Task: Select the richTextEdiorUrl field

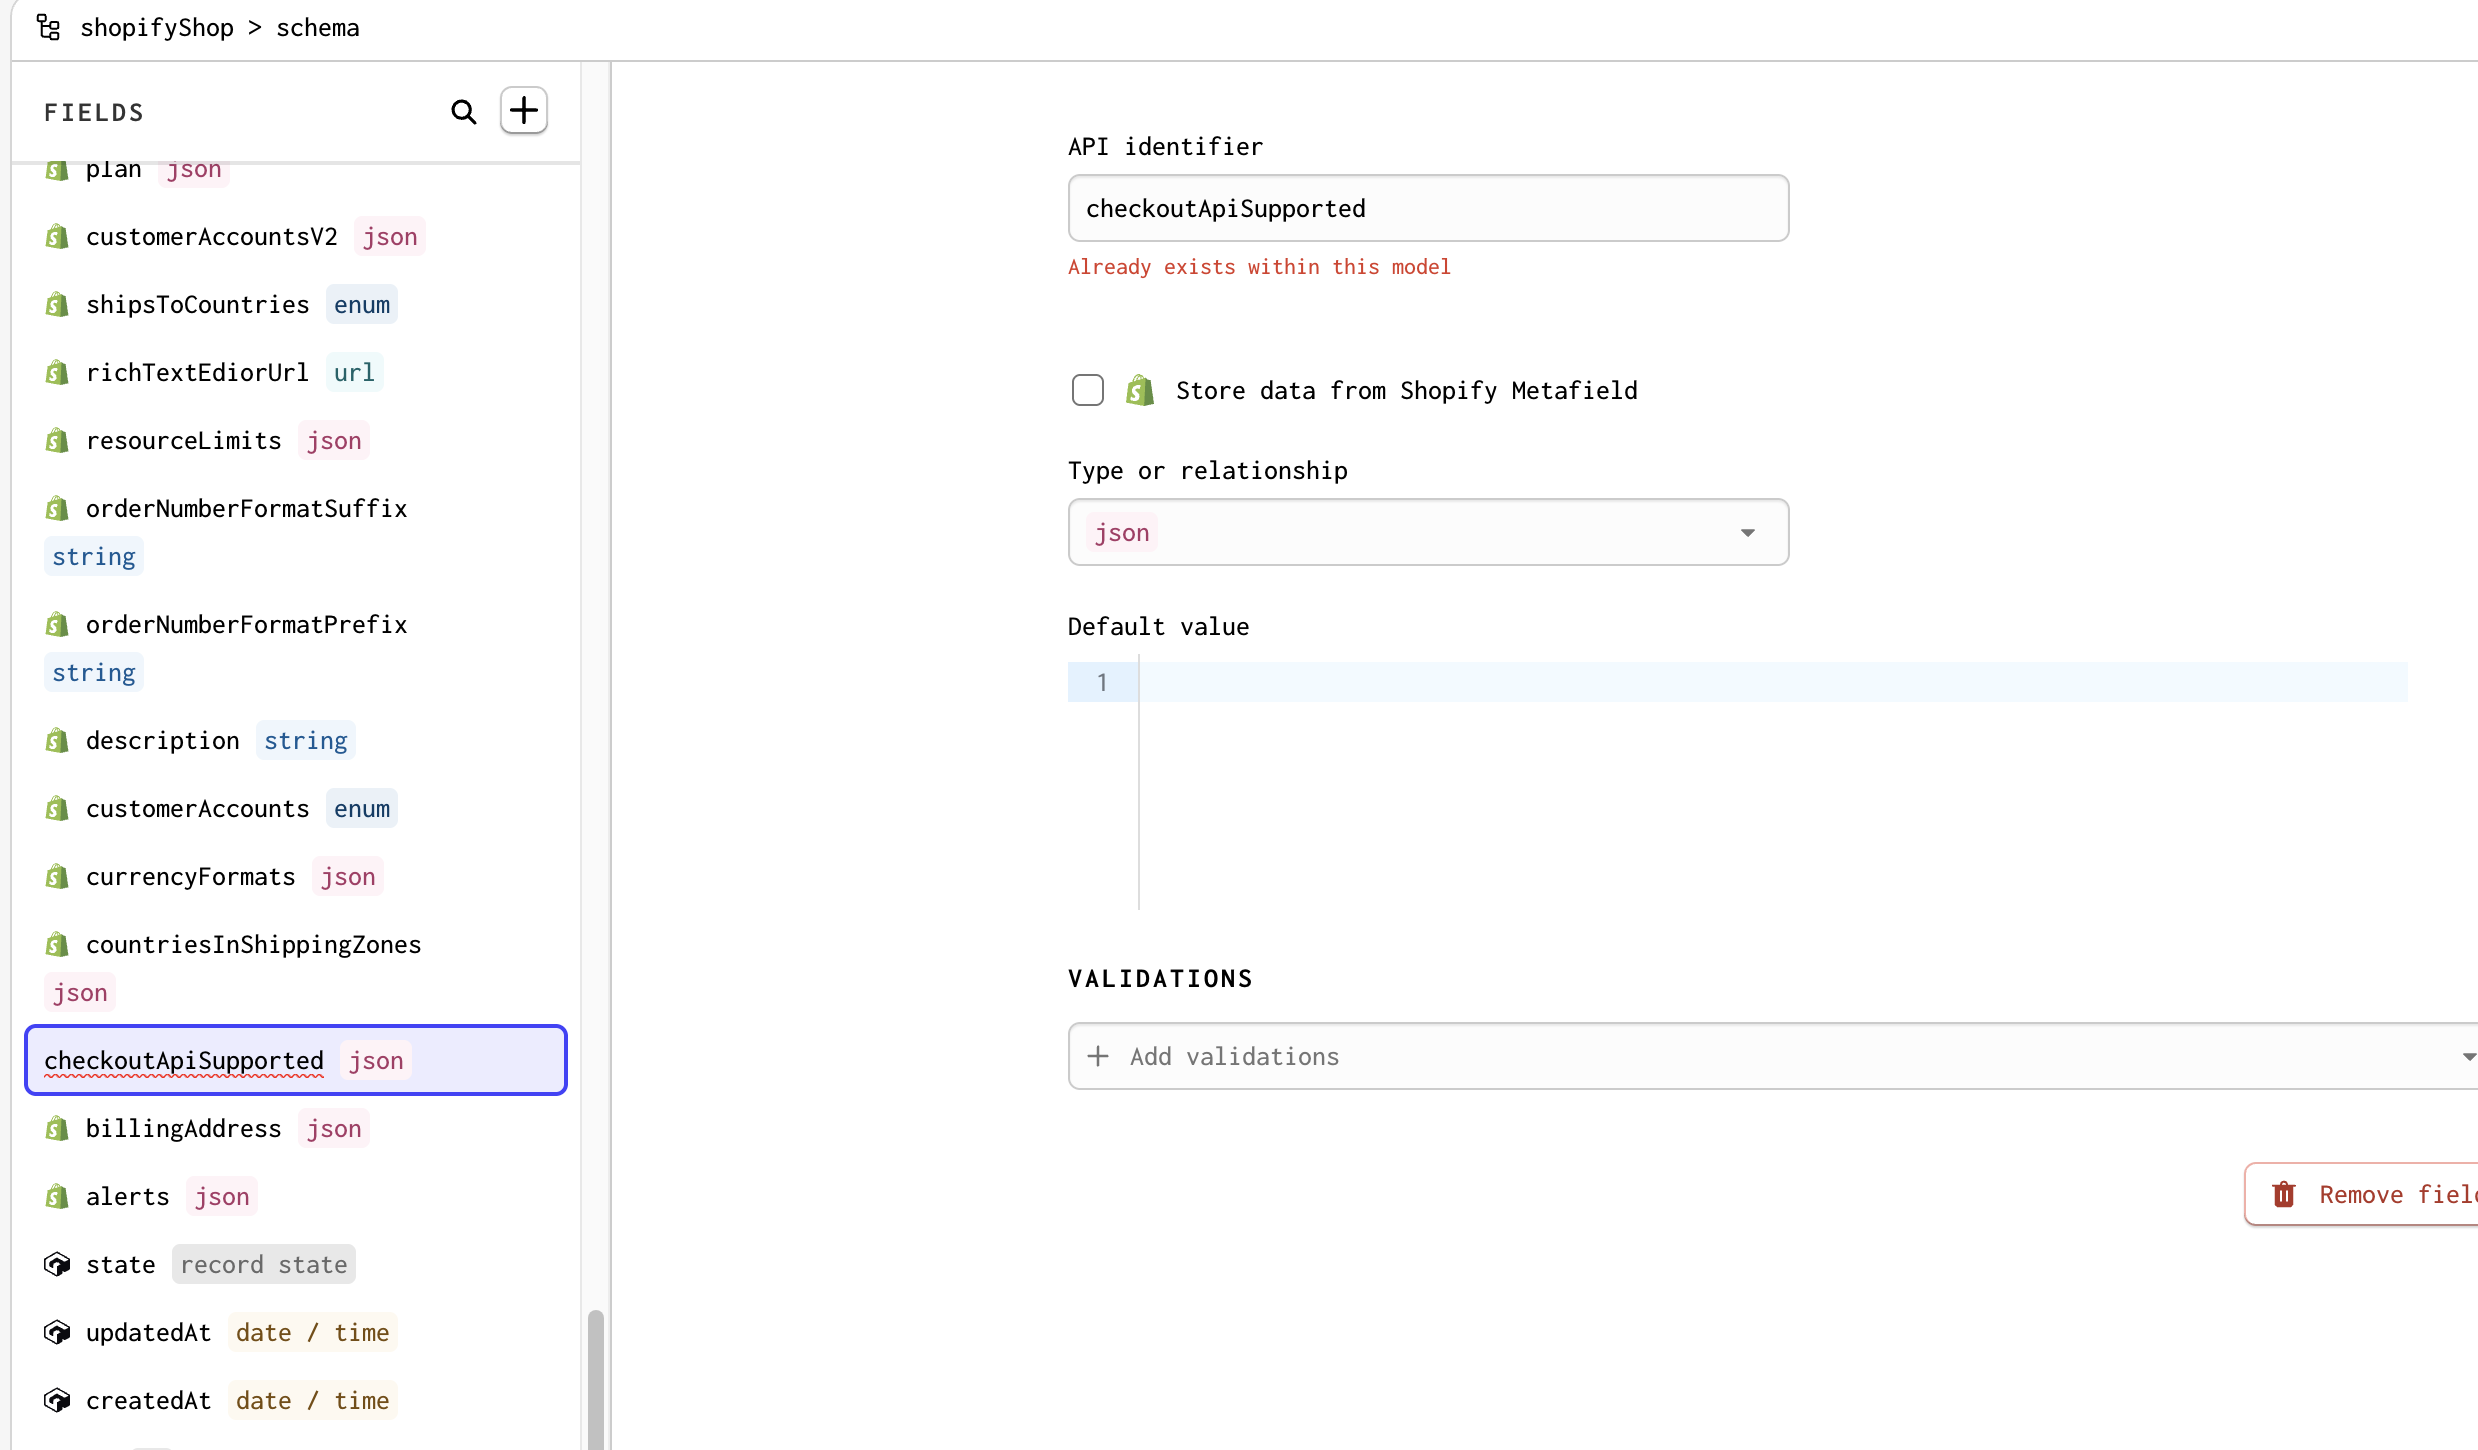Action: click(x=296, y=373)
